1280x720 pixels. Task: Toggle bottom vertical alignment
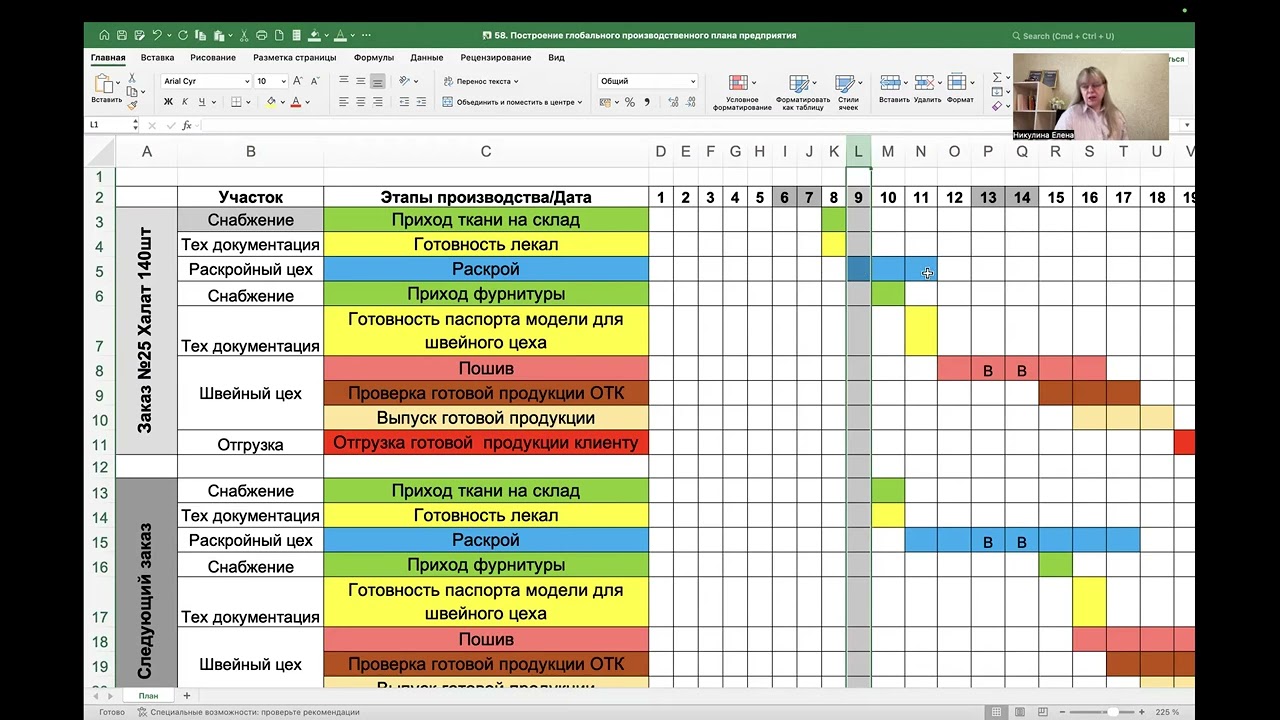(x=377, y=81)
